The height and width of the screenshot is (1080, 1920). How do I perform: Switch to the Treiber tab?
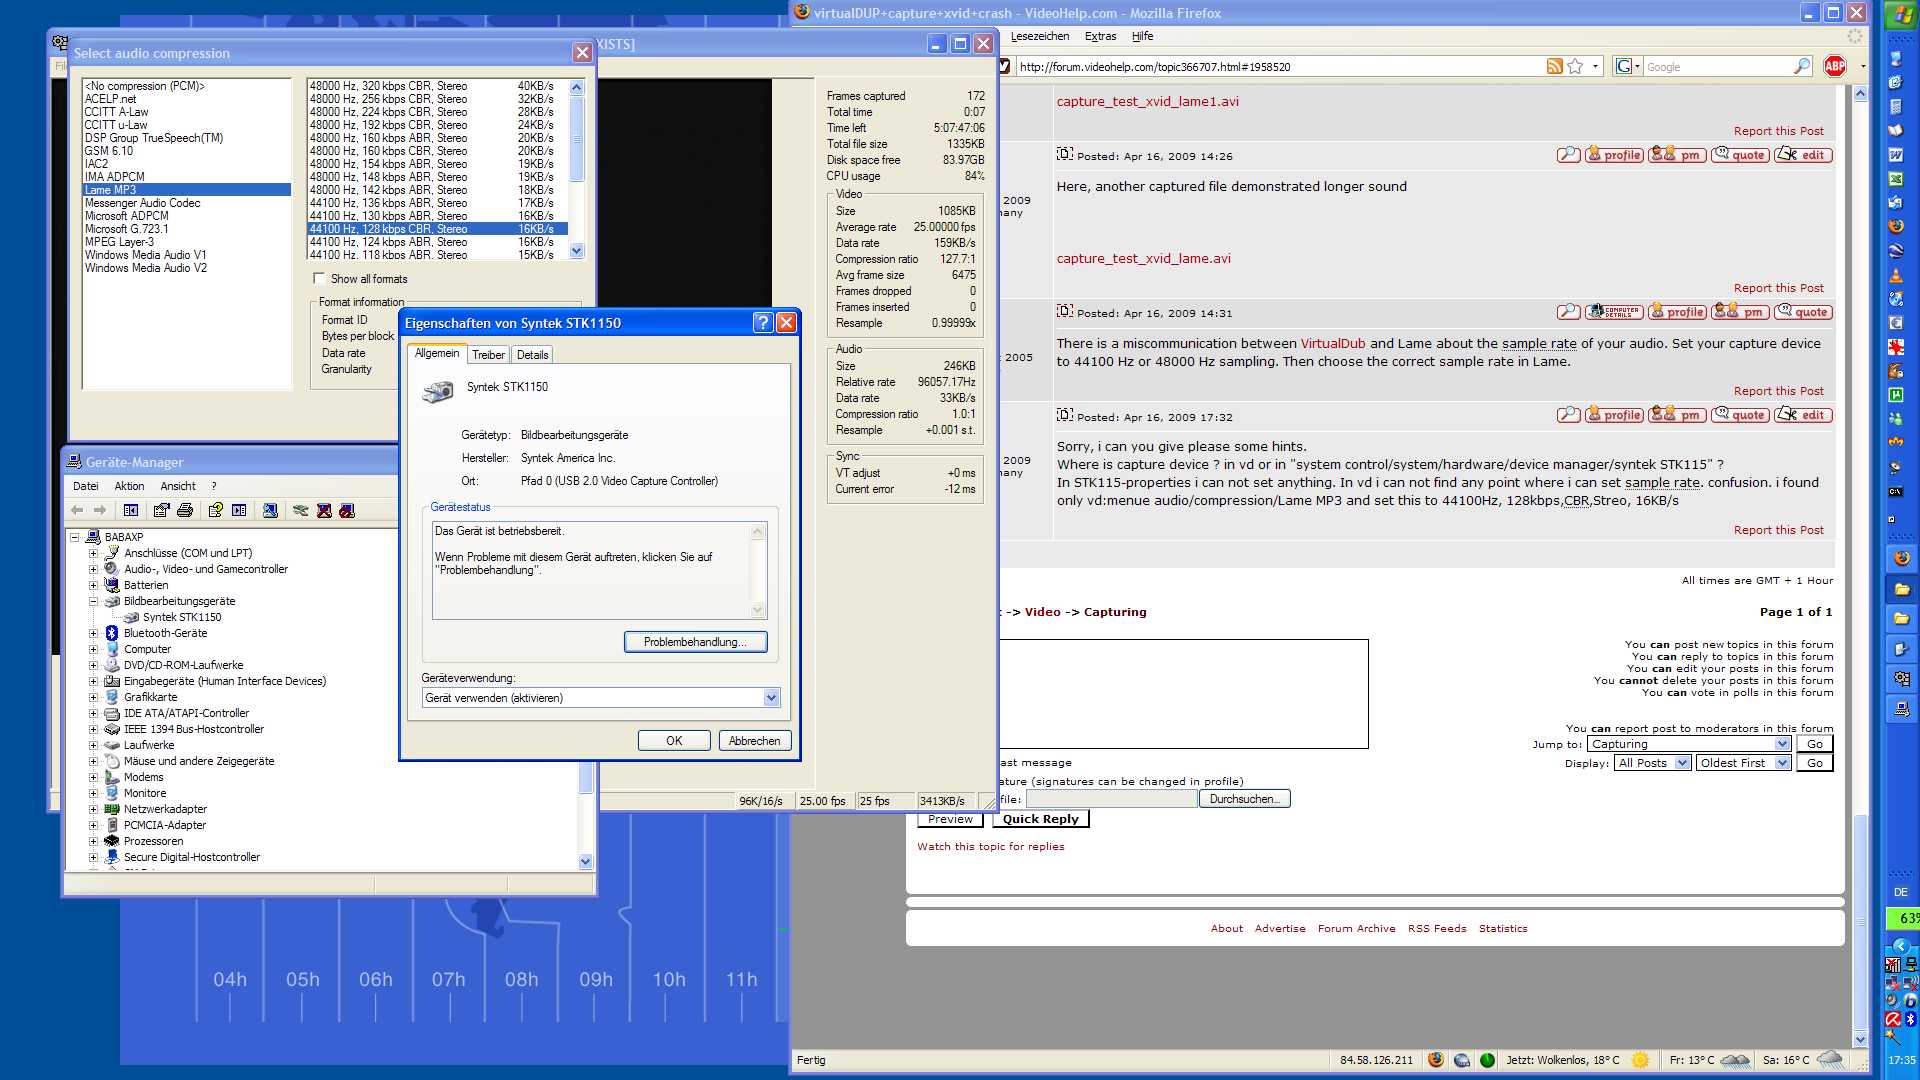pos(489,355)
